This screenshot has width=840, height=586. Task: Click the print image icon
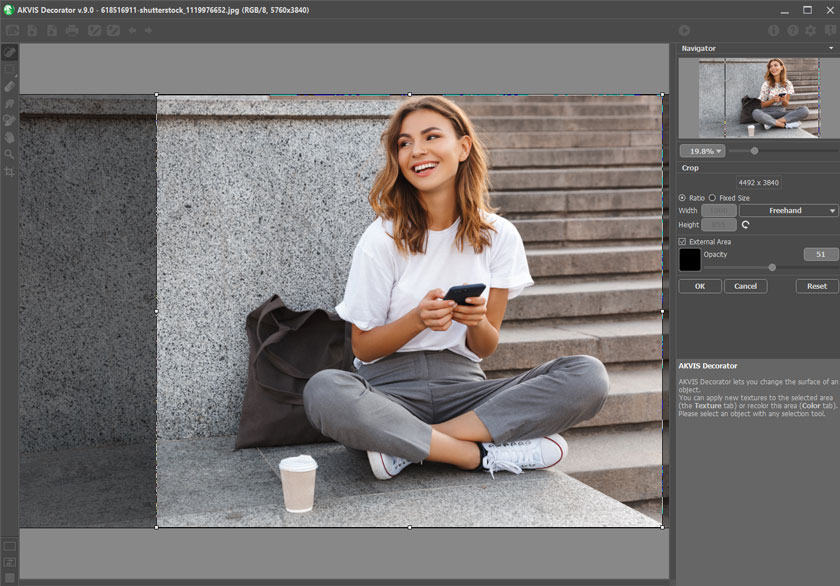(72, 31)
